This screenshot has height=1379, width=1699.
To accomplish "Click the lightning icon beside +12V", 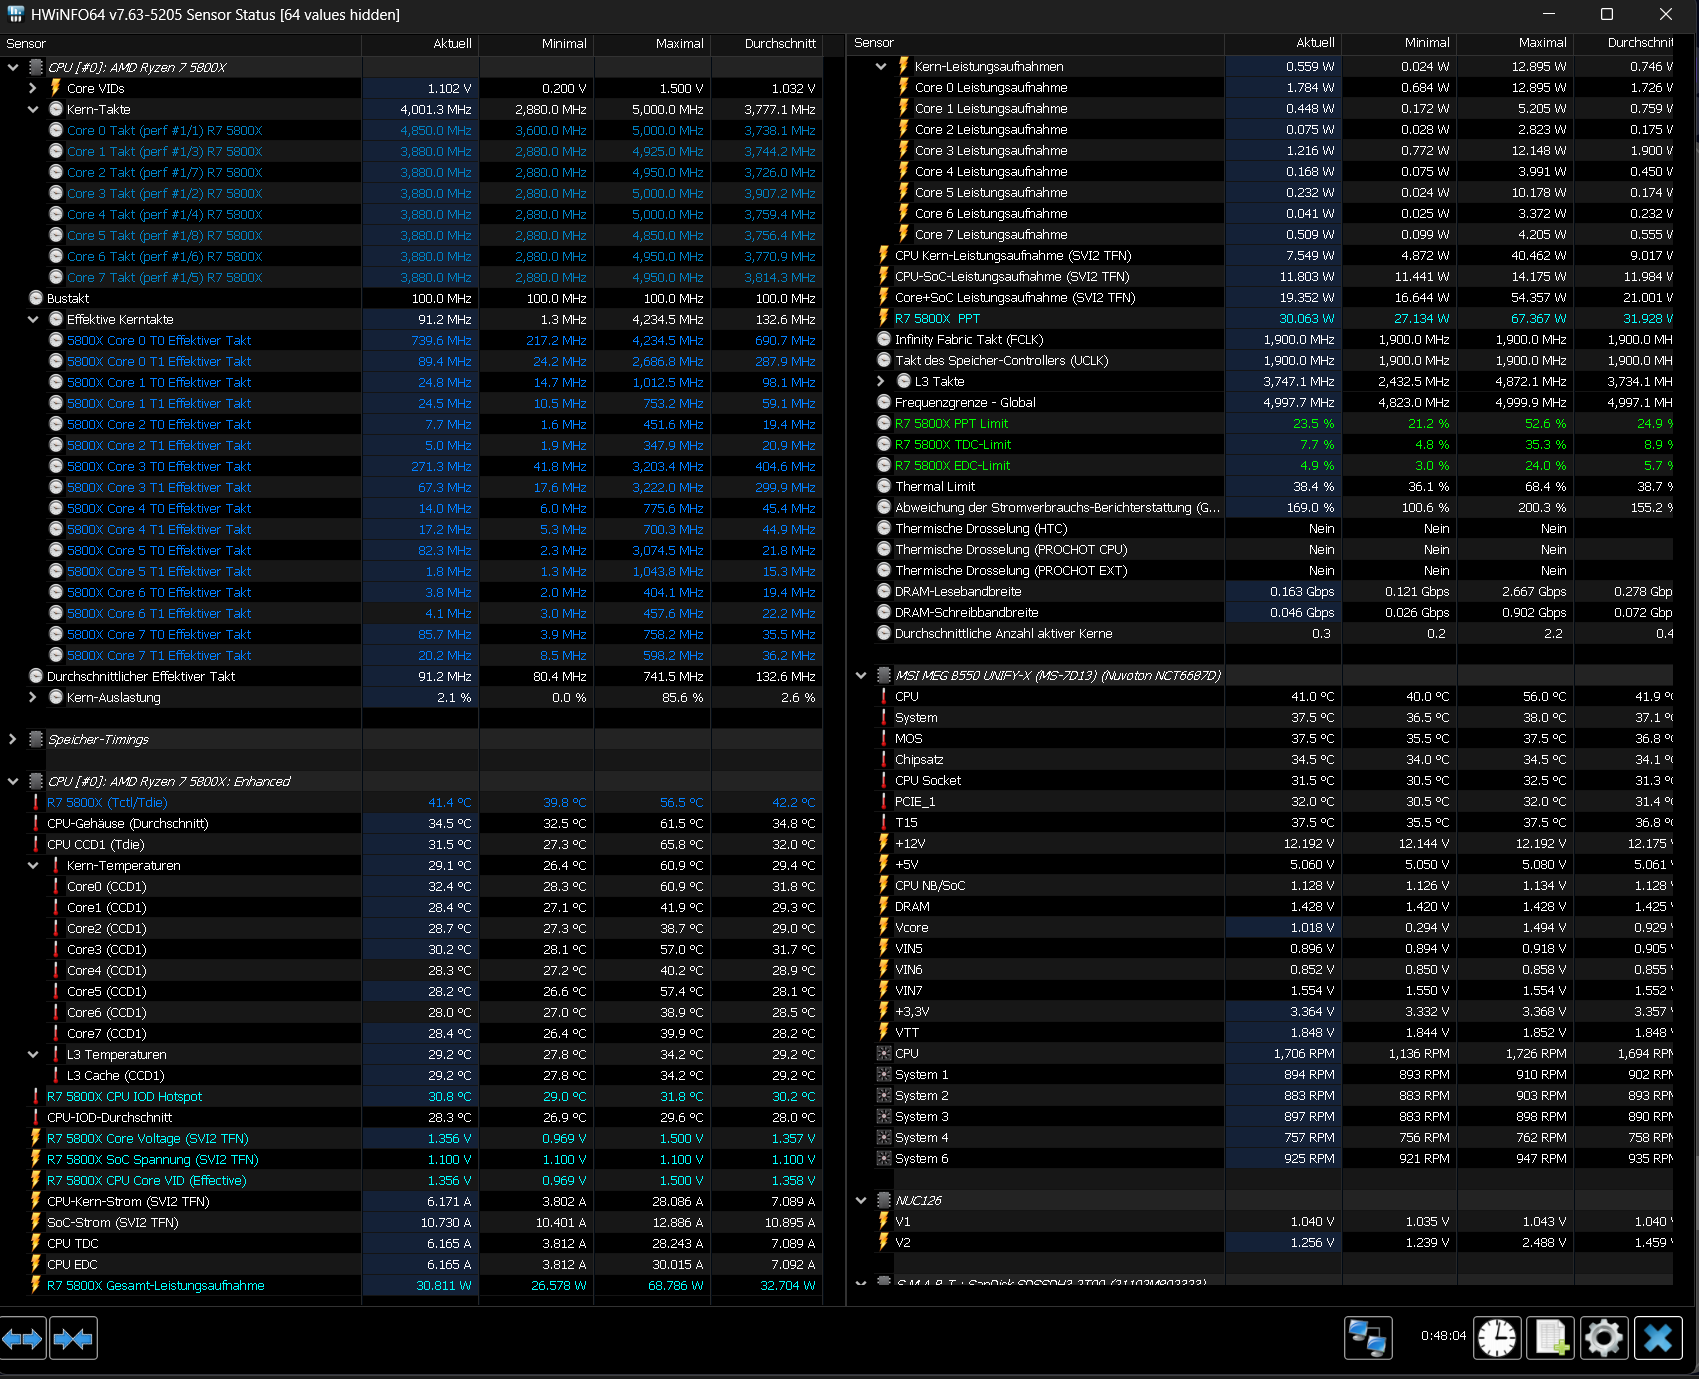I will [884, 843].
